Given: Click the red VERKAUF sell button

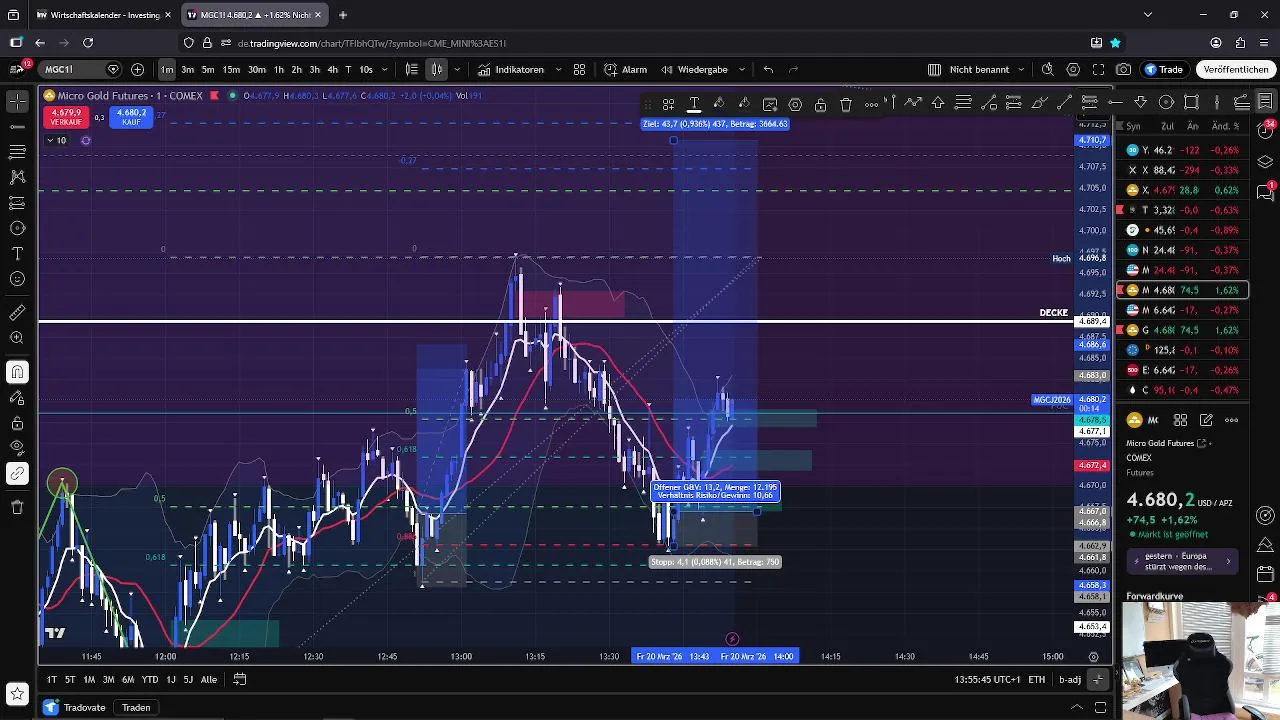Looking at the screenshot, I should 66,117.
